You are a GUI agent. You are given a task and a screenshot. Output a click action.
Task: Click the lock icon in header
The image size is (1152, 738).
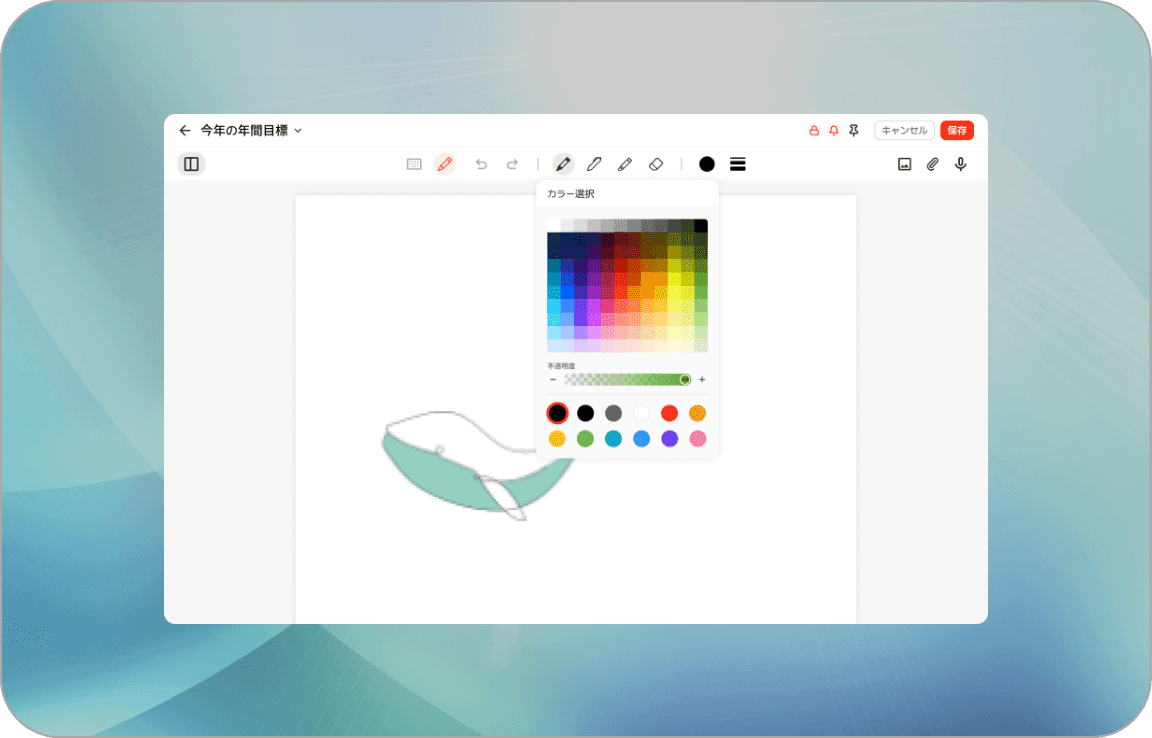[814, 130]
